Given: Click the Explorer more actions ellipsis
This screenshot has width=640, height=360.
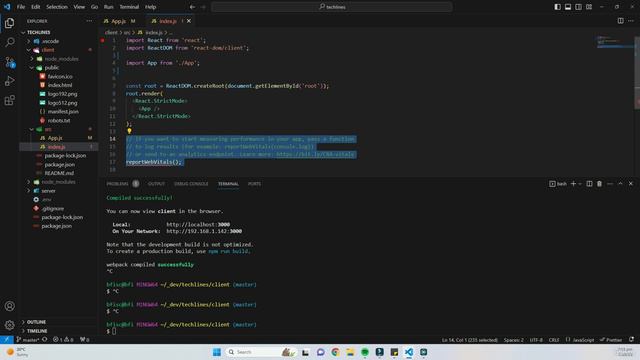Looking at the screenshot, I should tap(89, 21).
